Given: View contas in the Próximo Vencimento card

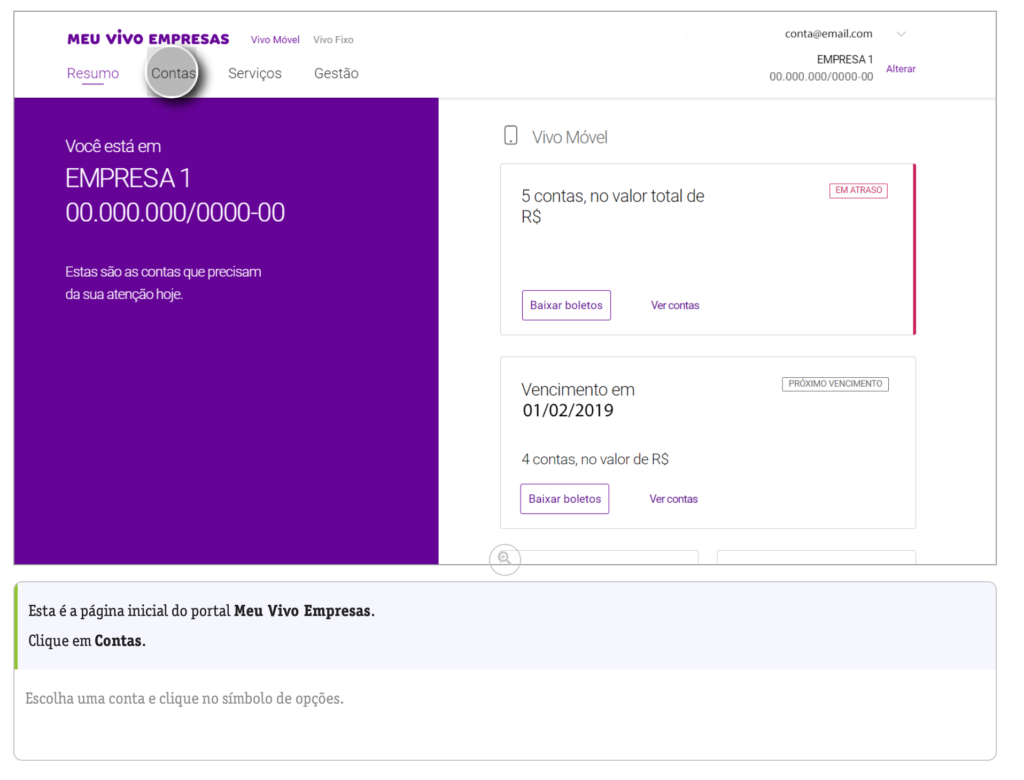Looking at the screenshot, I should [x=673, y=498].
